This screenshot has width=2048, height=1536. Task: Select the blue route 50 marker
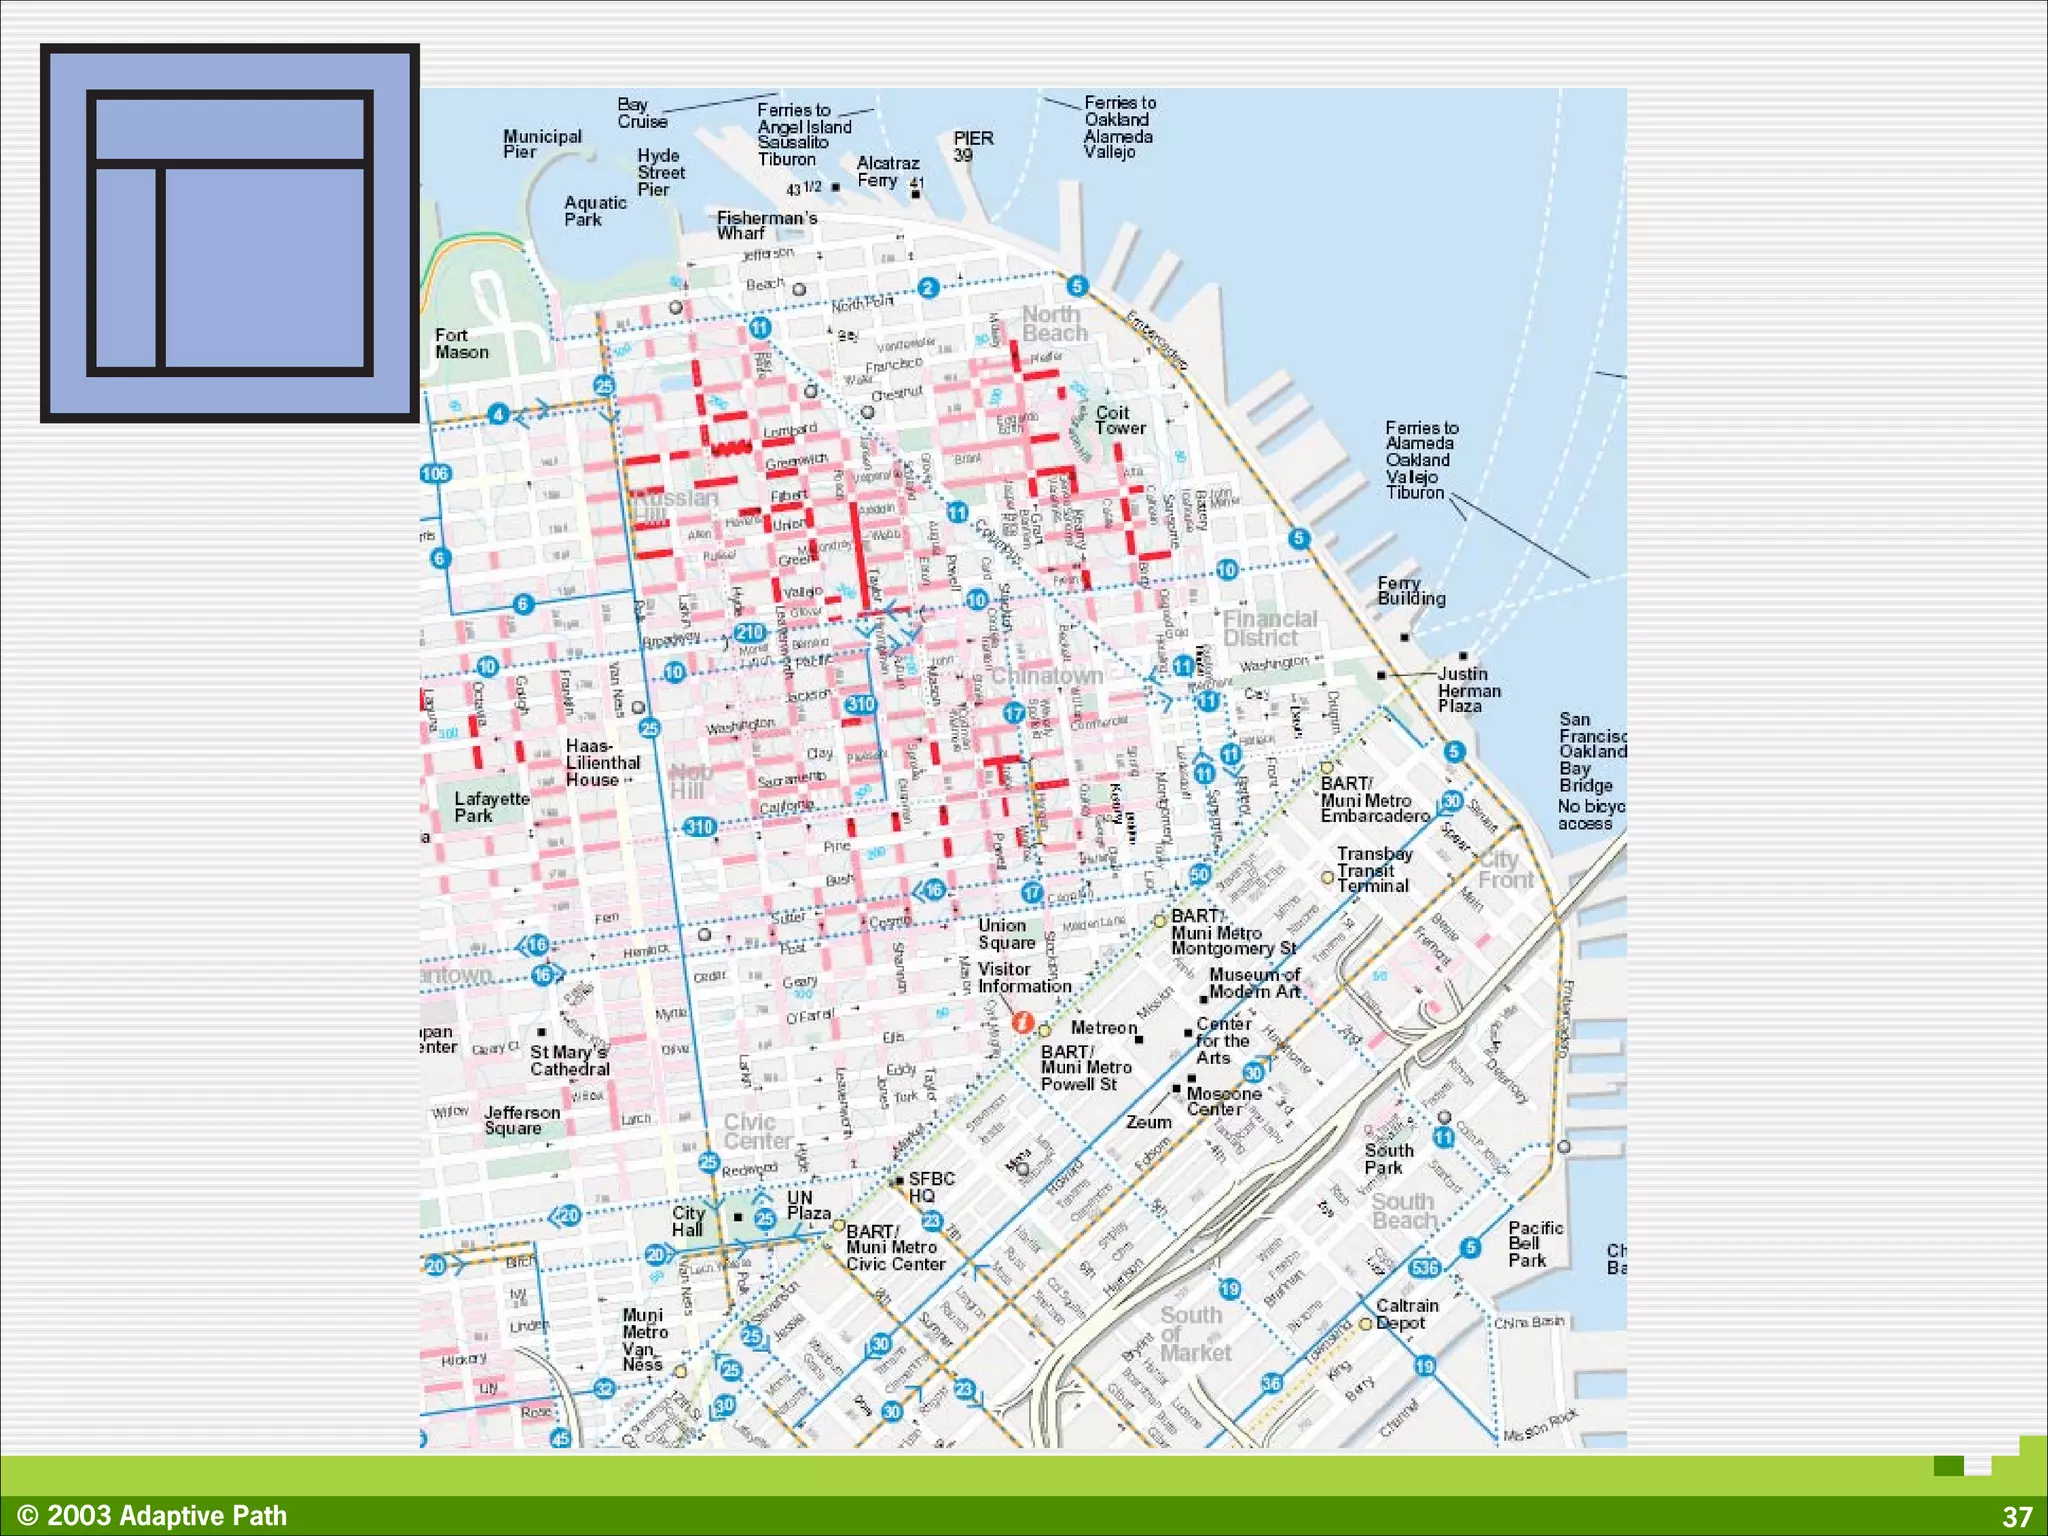click(1199, 874)
